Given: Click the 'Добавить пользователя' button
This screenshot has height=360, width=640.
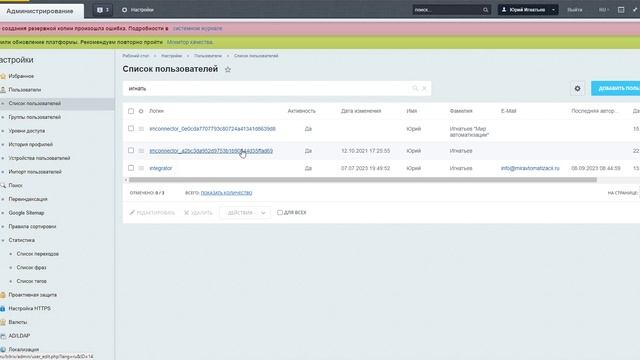Looking at the screenshot, I should pyautogui.click(x=616, y=89).
